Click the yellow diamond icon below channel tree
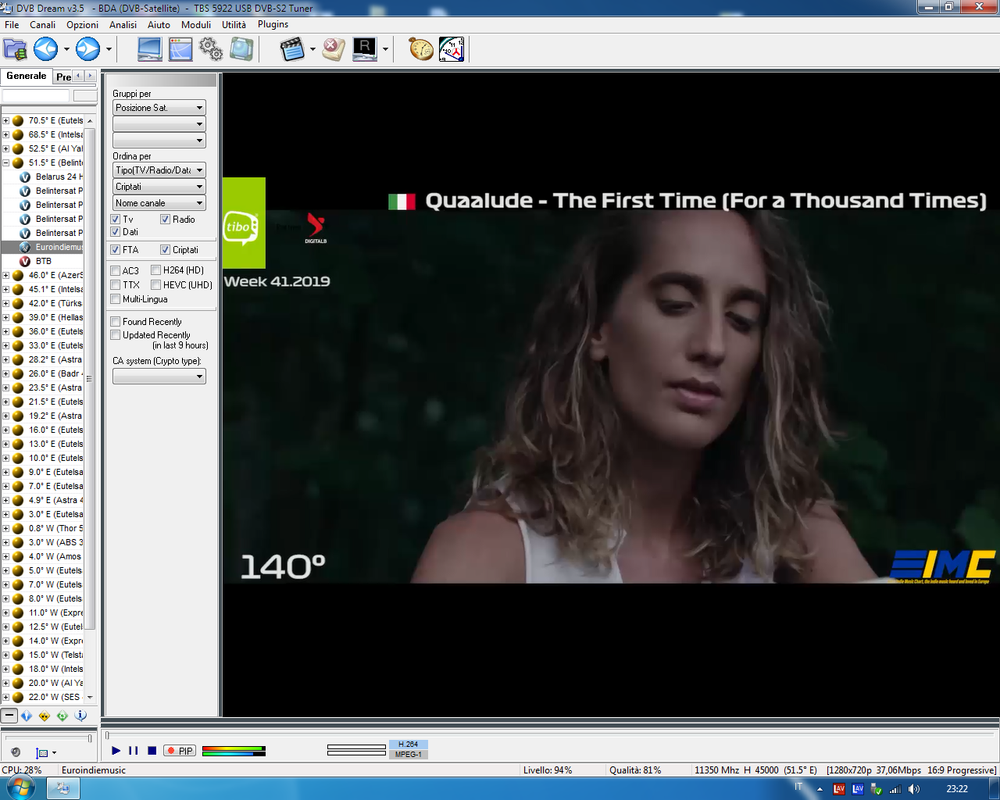 [x=44, y=716]
